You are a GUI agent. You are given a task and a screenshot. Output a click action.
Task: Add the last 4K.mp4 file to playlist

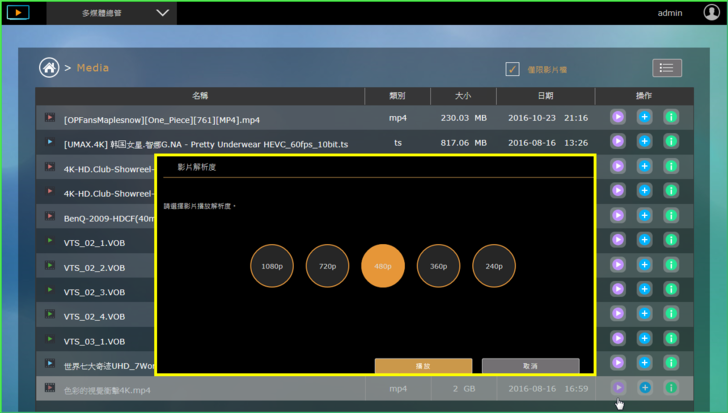[644, 388]
